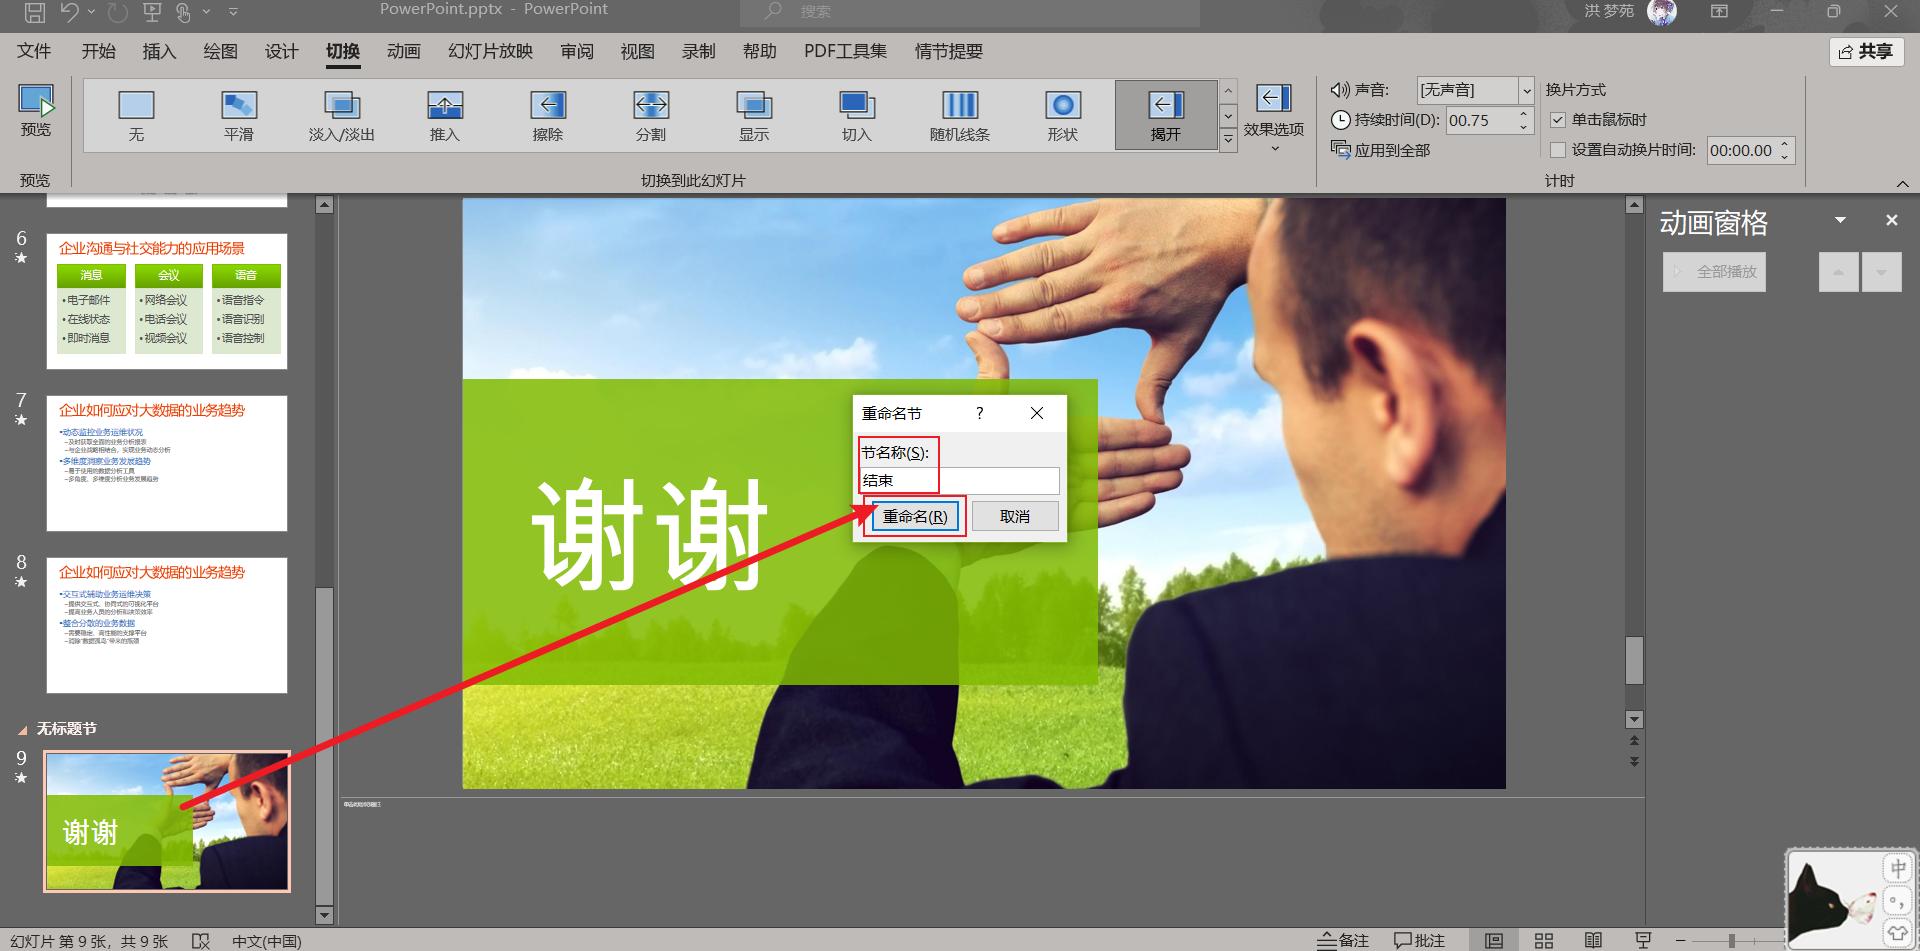Open the 文件 File menu
The height and width of the screenshot is (951, 1920).
click(x=34, y=51)
